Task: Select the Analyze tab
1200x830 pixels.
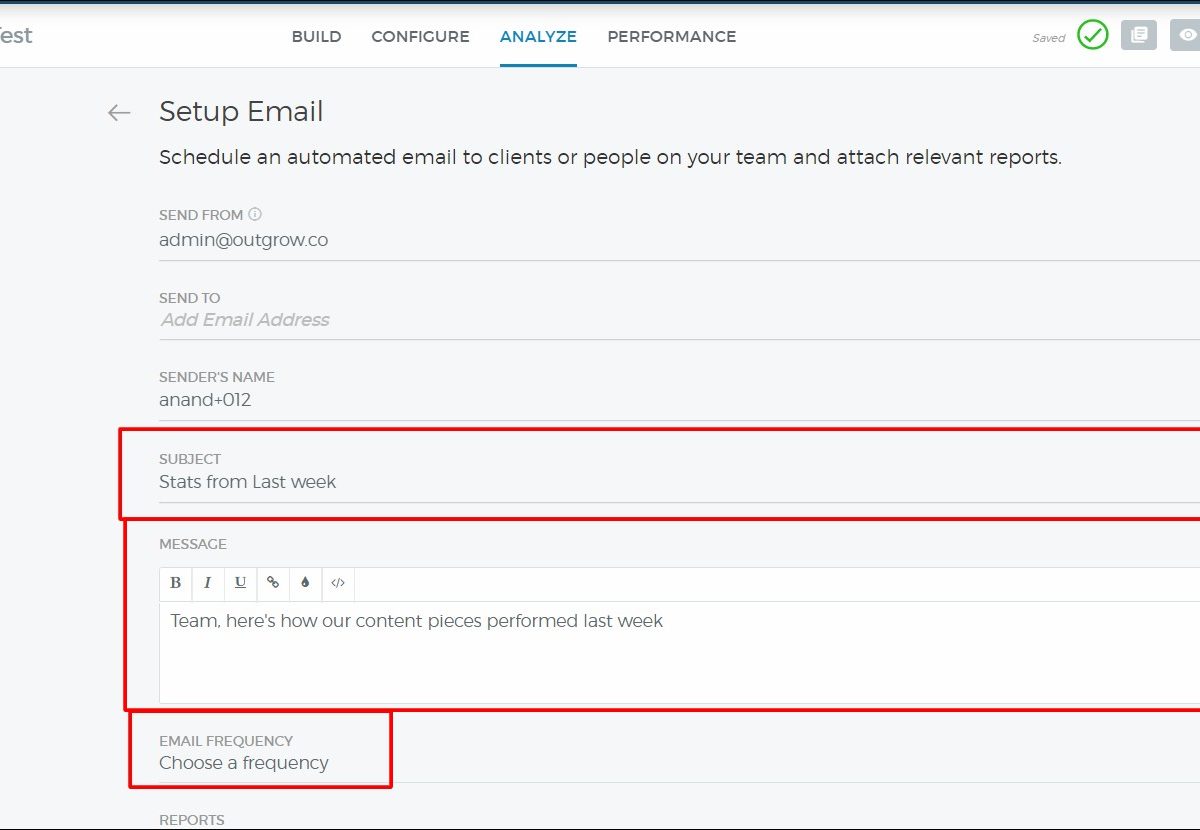Action: 538,37
